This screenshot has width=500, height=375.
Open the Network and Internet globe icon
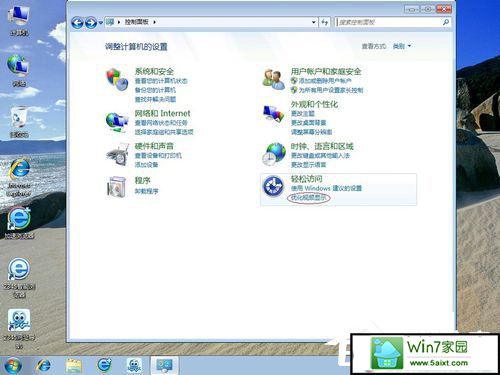[117, 122]
